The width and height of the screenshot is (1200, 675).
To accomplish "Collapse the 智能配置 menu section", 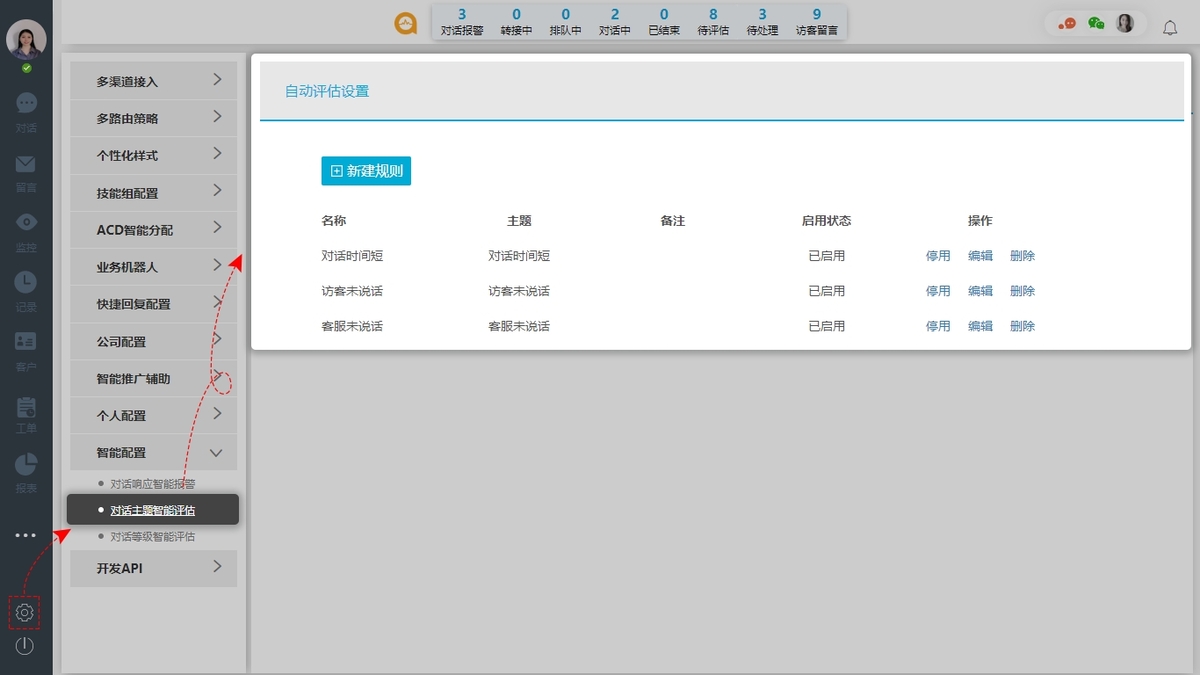I will click(153, 452).
